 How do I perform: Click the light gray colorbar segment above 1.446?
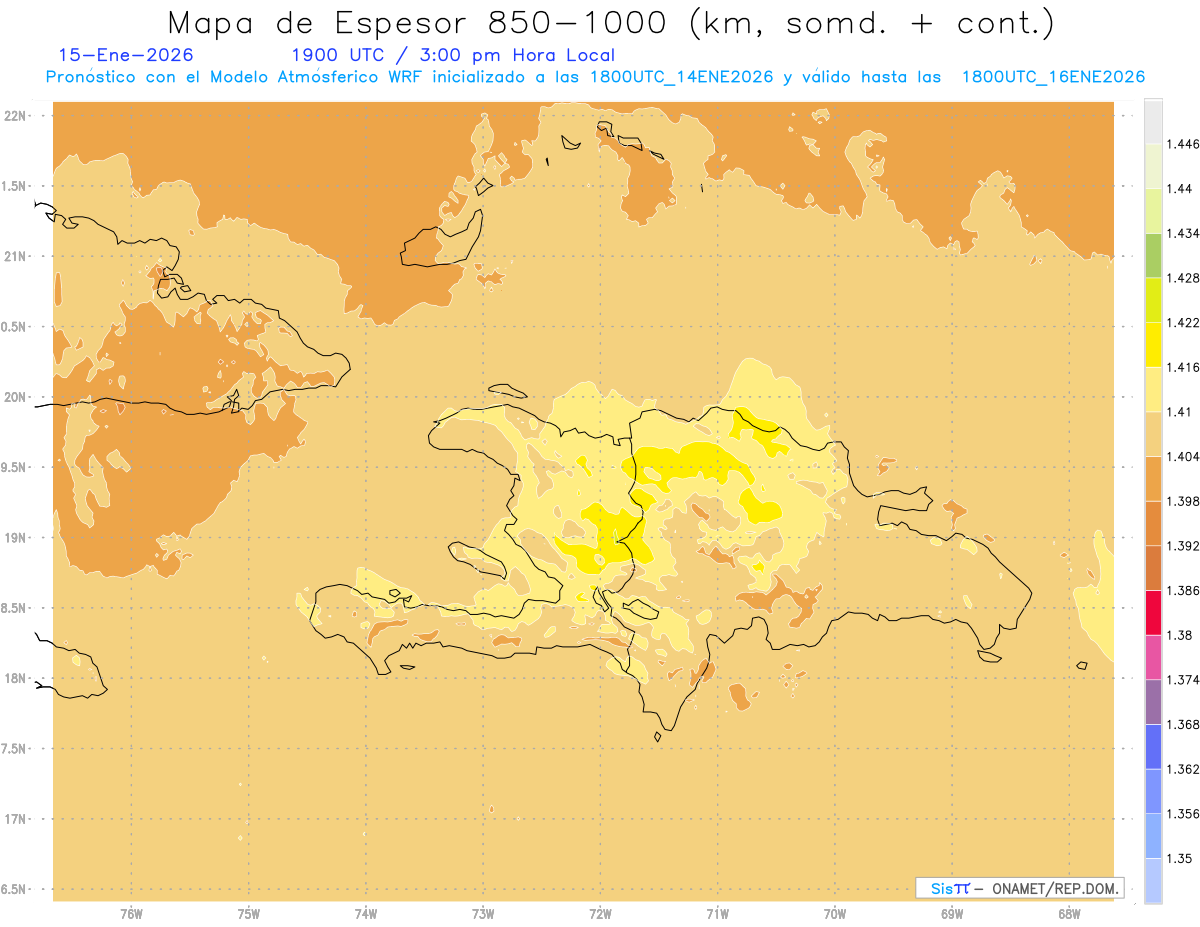point(1153,122)
